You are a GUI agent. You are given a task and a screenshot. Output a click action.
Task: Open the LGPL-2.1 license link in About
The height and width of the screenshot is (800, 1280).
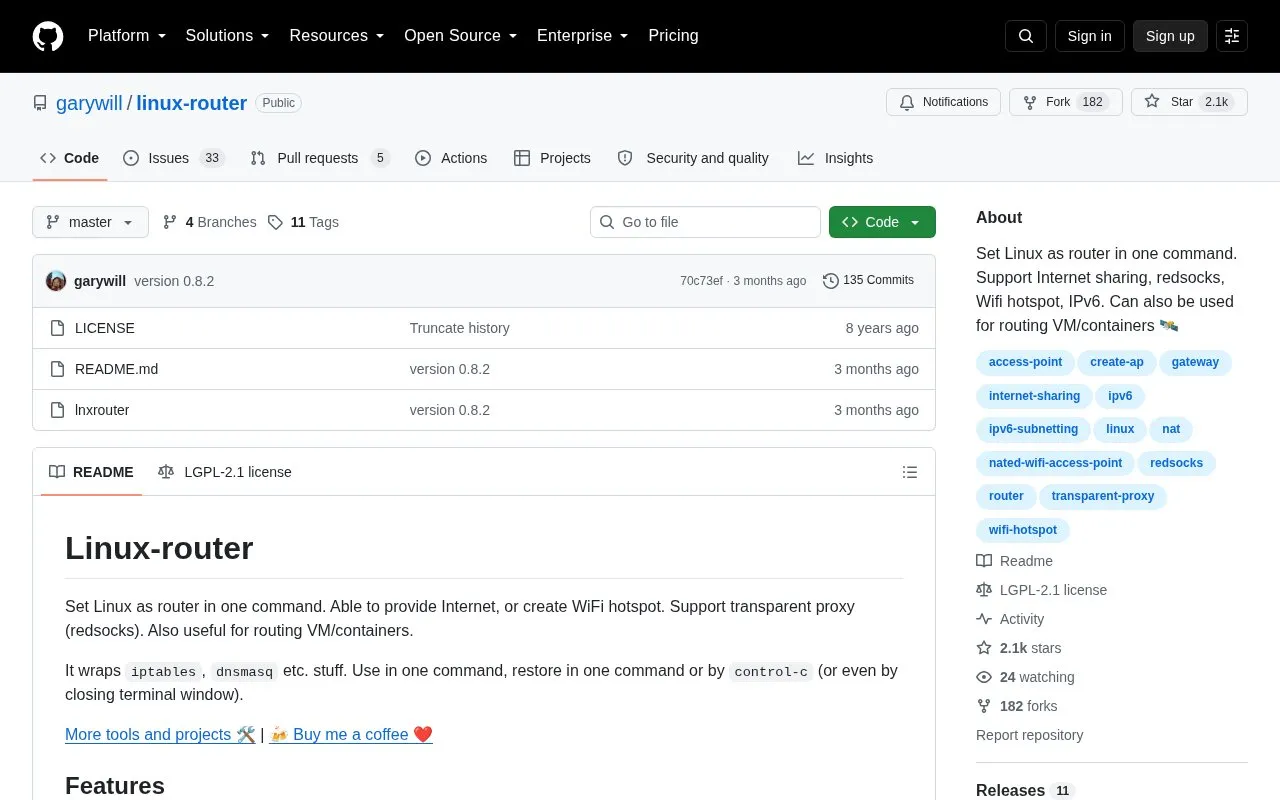(1041, 590)
